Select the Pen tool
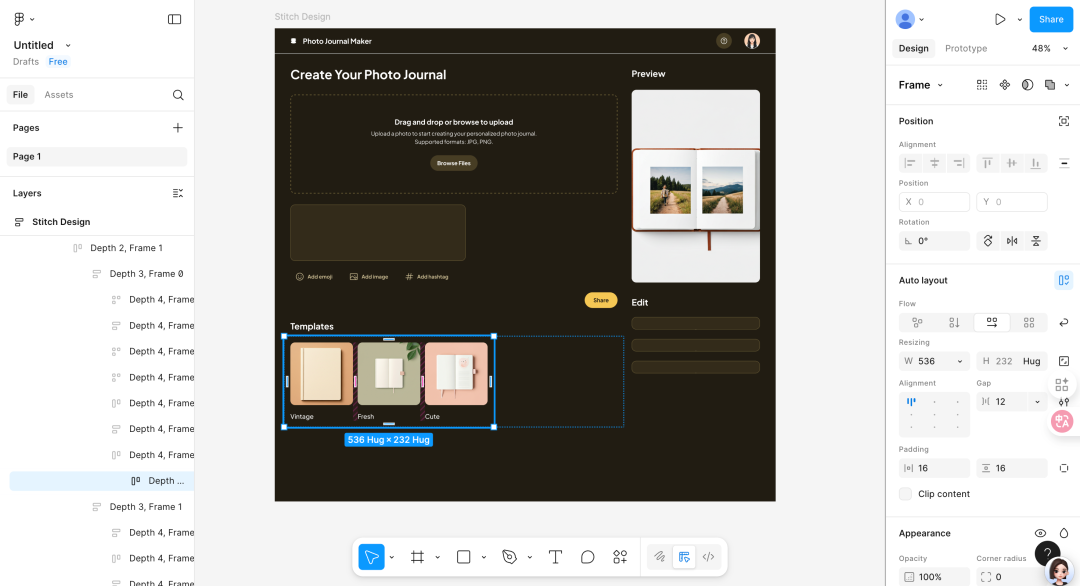The image size is (1080, 586). 509,556
